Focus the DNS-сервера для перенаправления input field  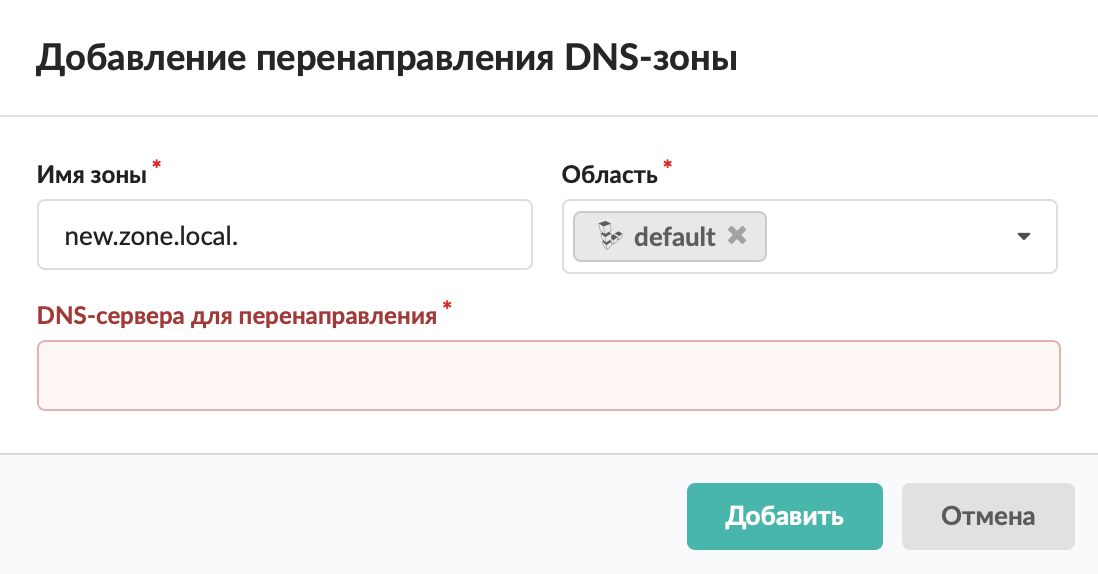548,375
